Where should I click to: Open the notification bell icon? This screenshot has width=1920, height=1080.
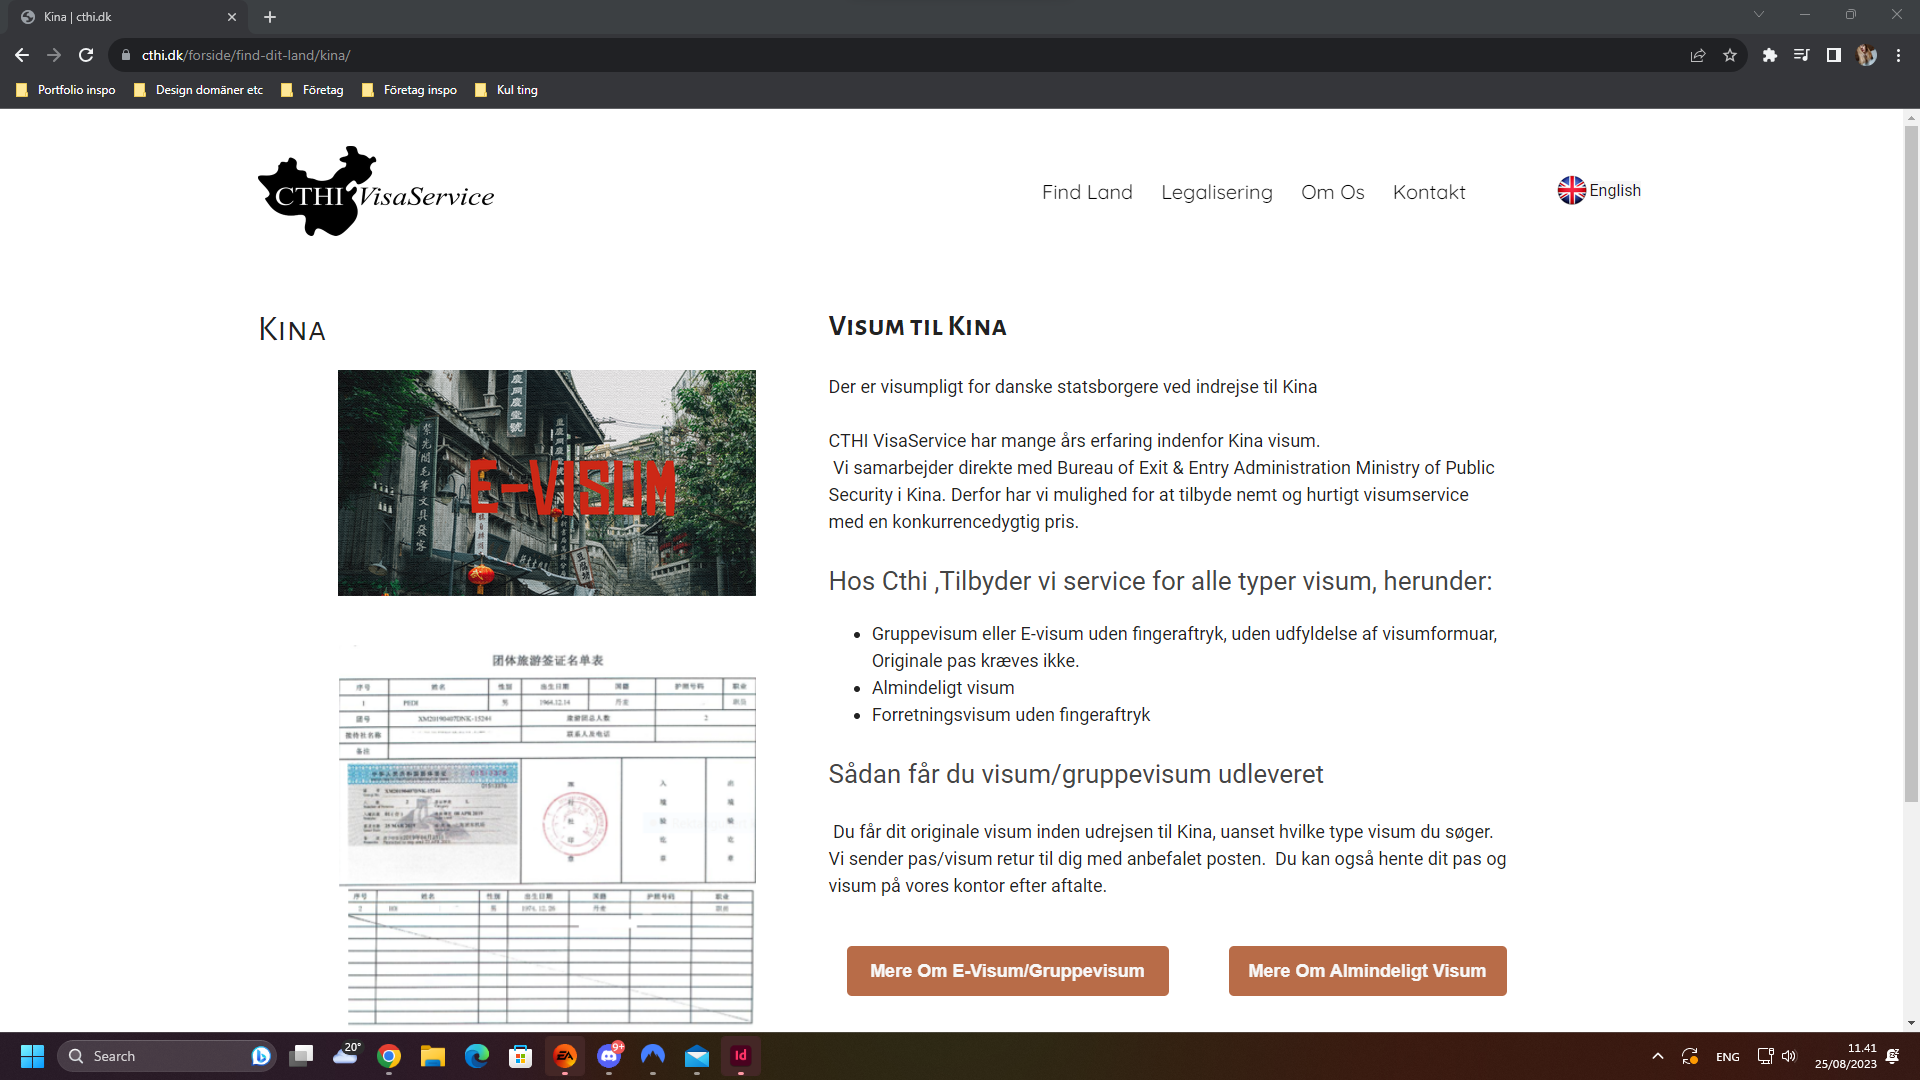pos(1893,1056)
